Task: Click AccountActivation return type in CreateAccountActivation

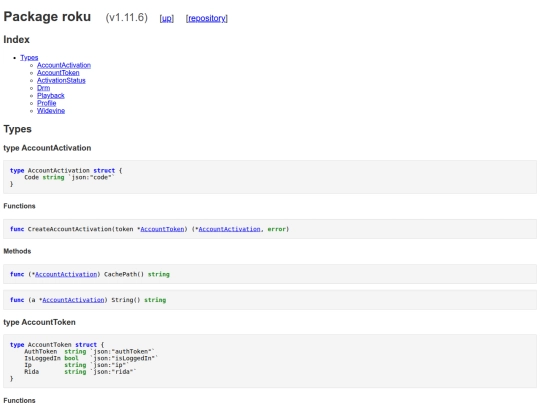Action: 229,229
